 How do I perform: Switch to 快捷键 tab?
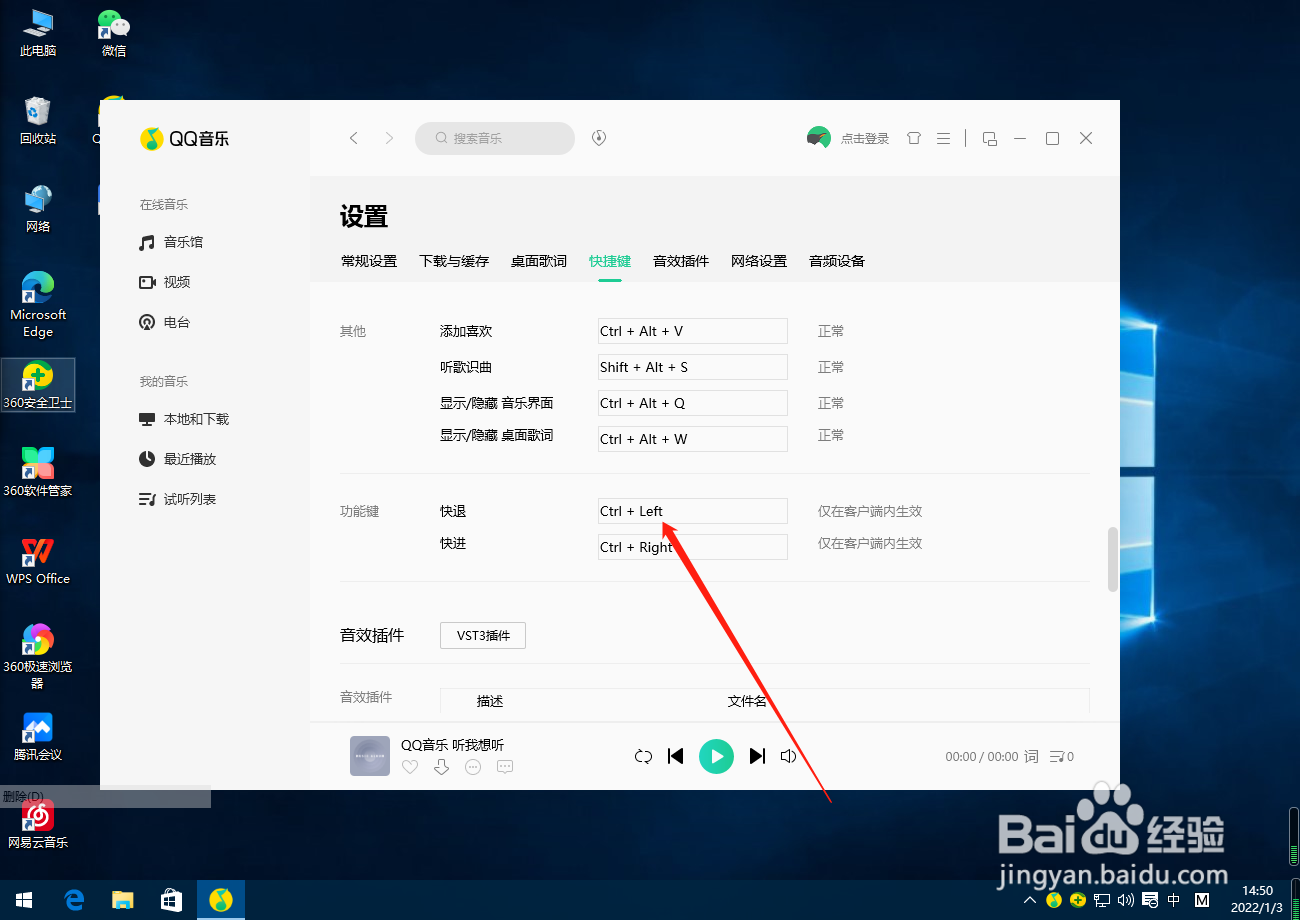tap(610, 261)
